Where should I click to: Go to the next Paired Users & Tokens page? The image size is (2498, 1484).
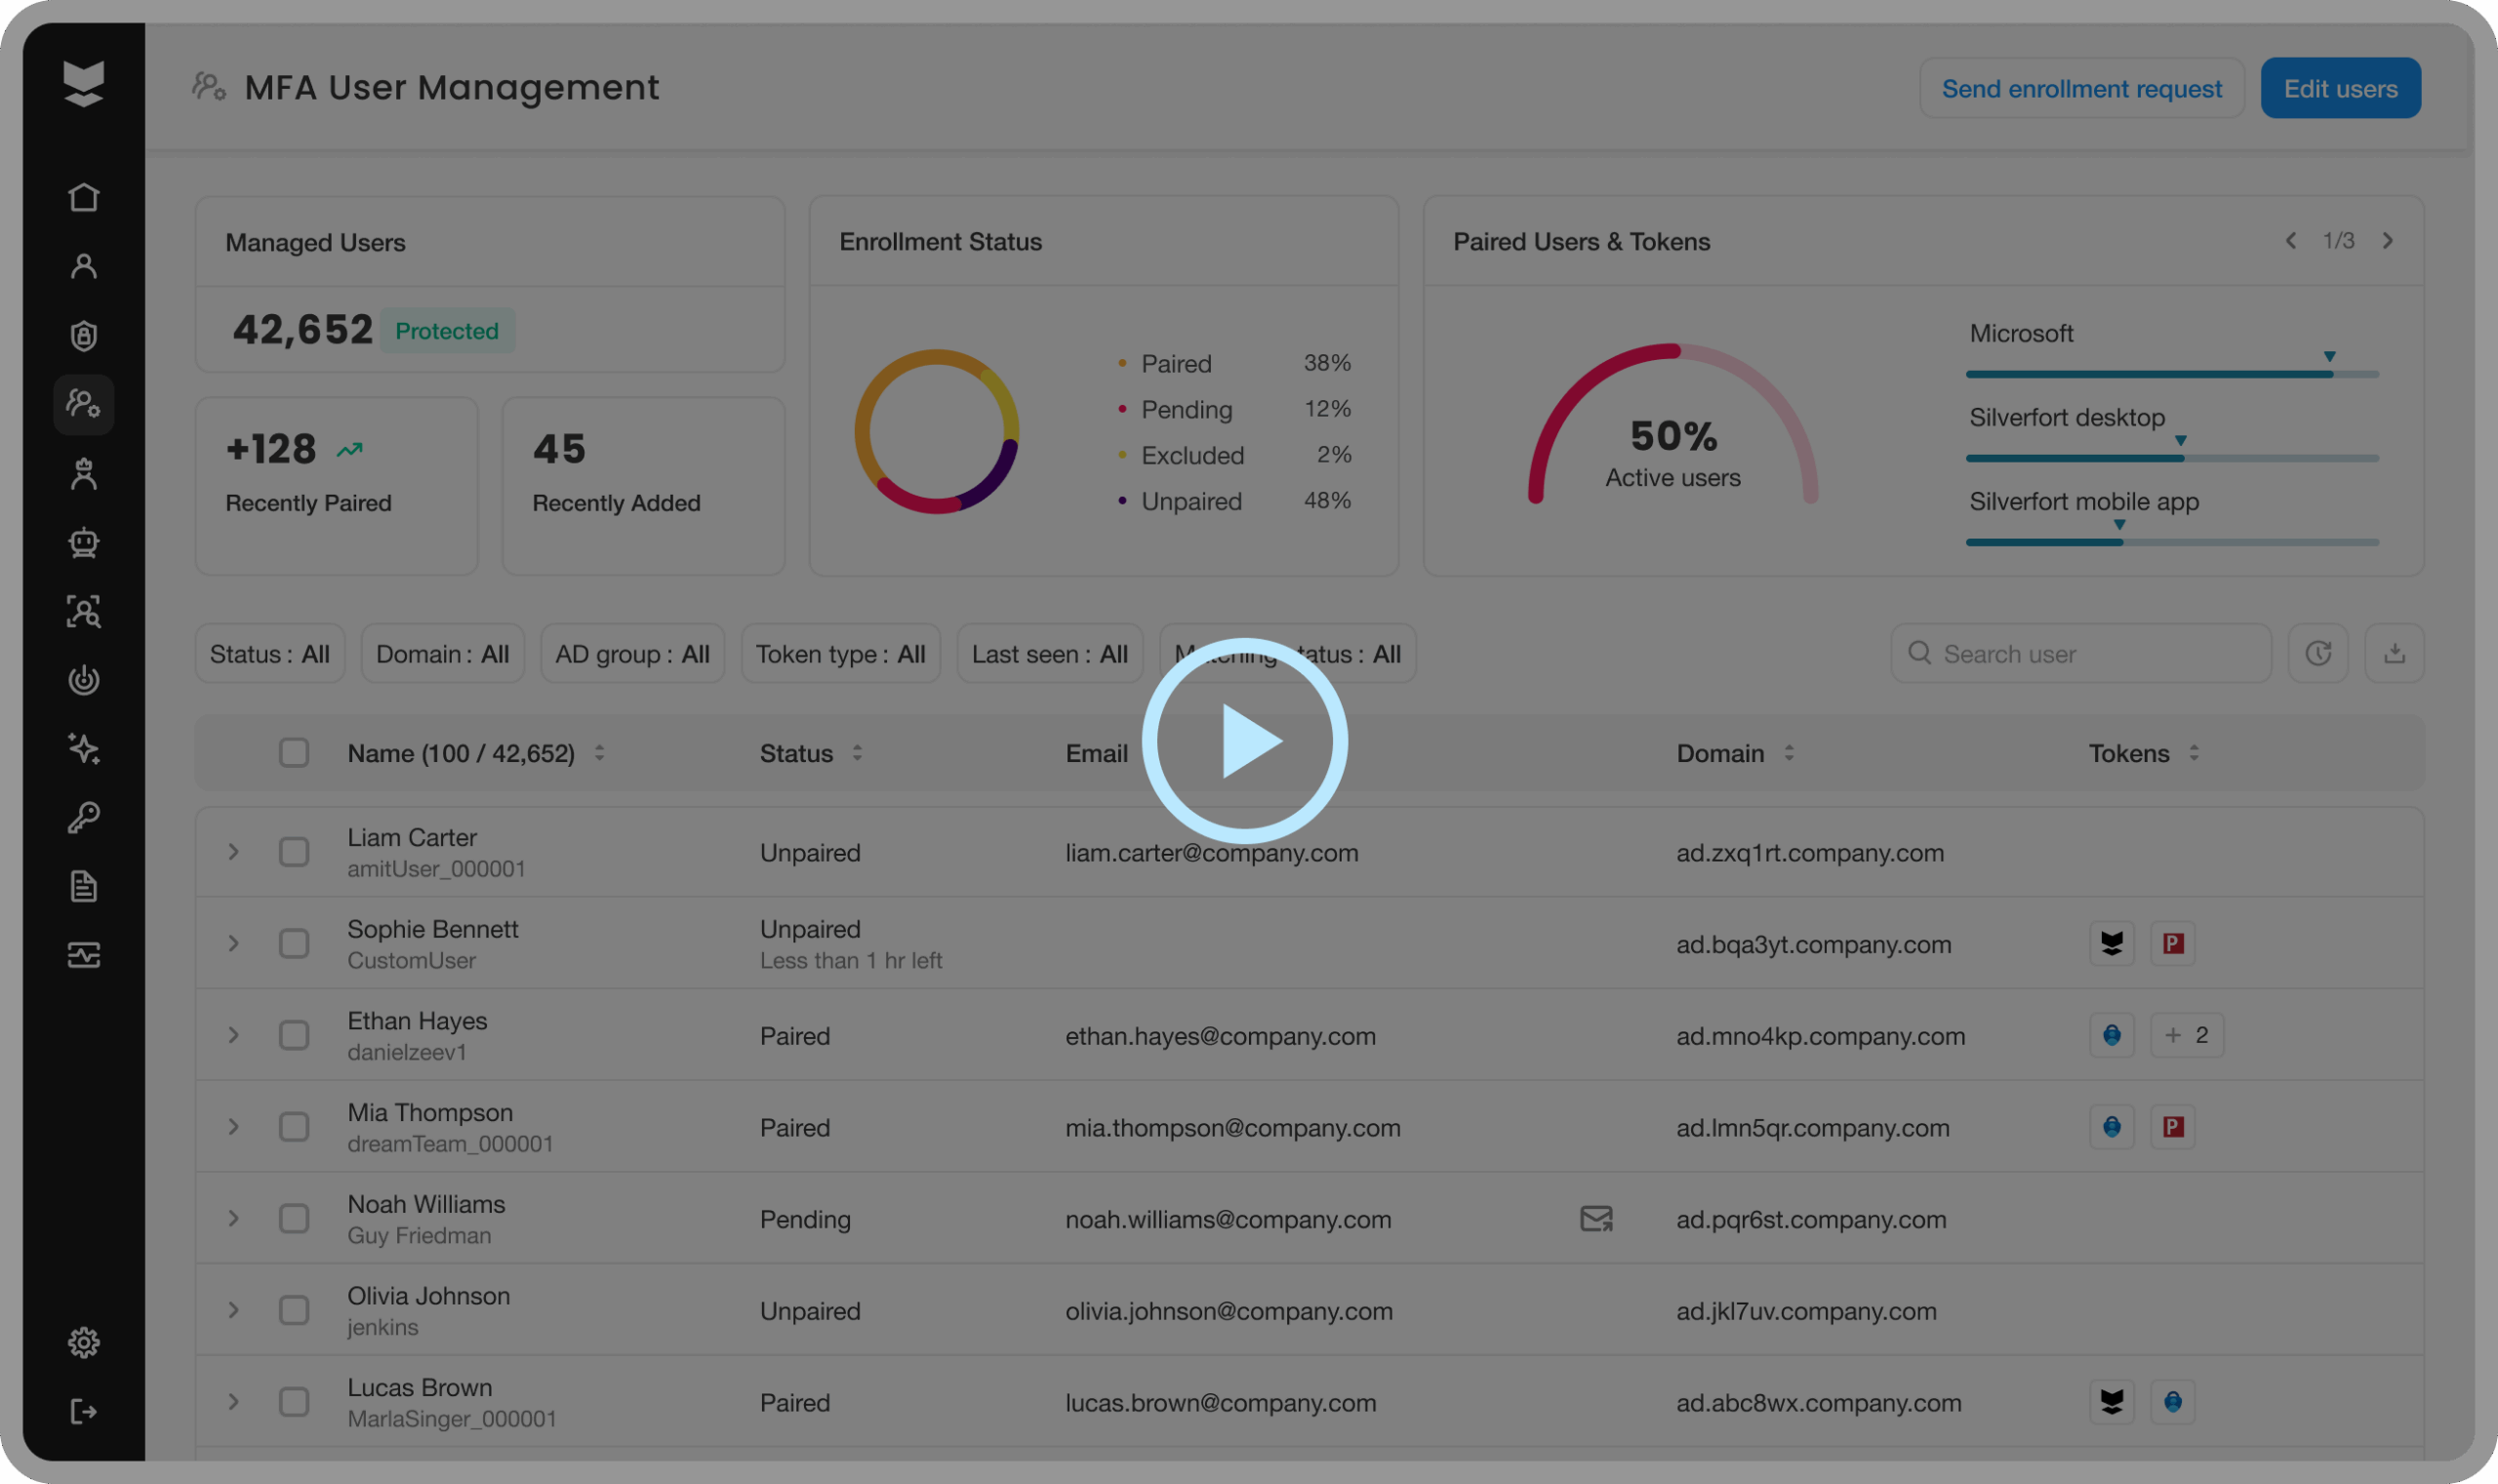[2387, 241]
